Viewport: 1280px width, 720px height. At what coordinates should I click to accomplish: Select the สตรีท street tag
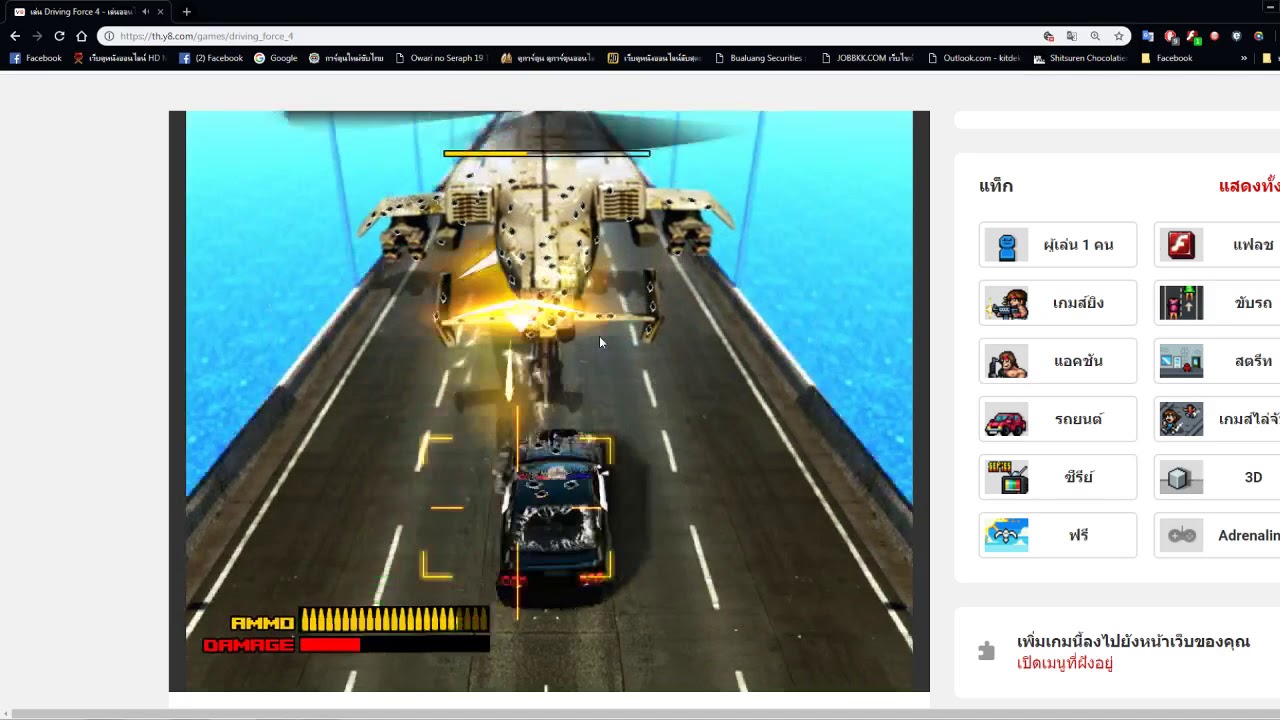coord(1217,361)
